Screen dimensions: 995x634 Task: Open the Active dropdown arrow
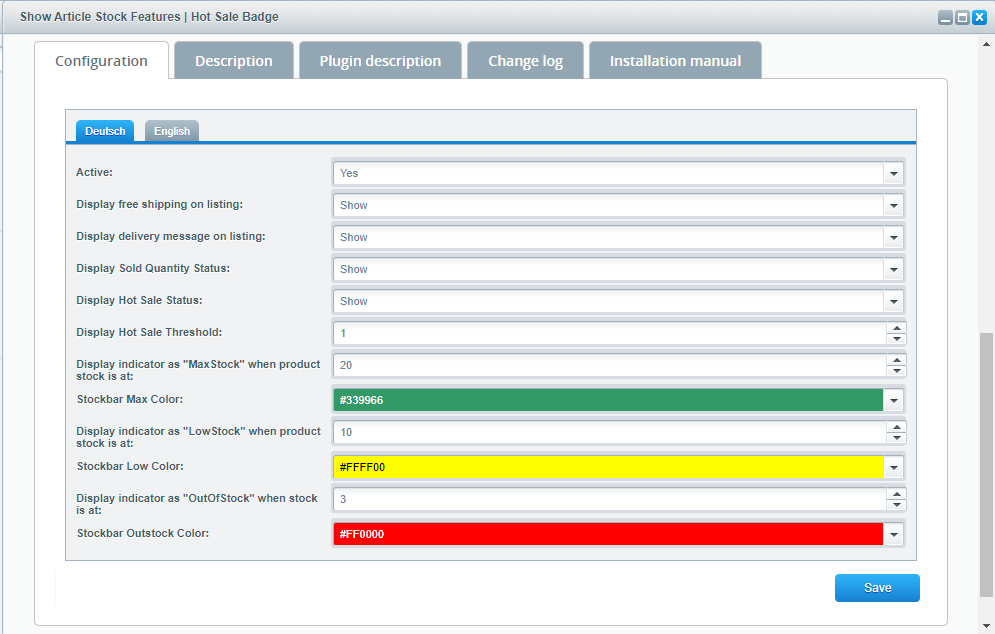pos(893,173)
